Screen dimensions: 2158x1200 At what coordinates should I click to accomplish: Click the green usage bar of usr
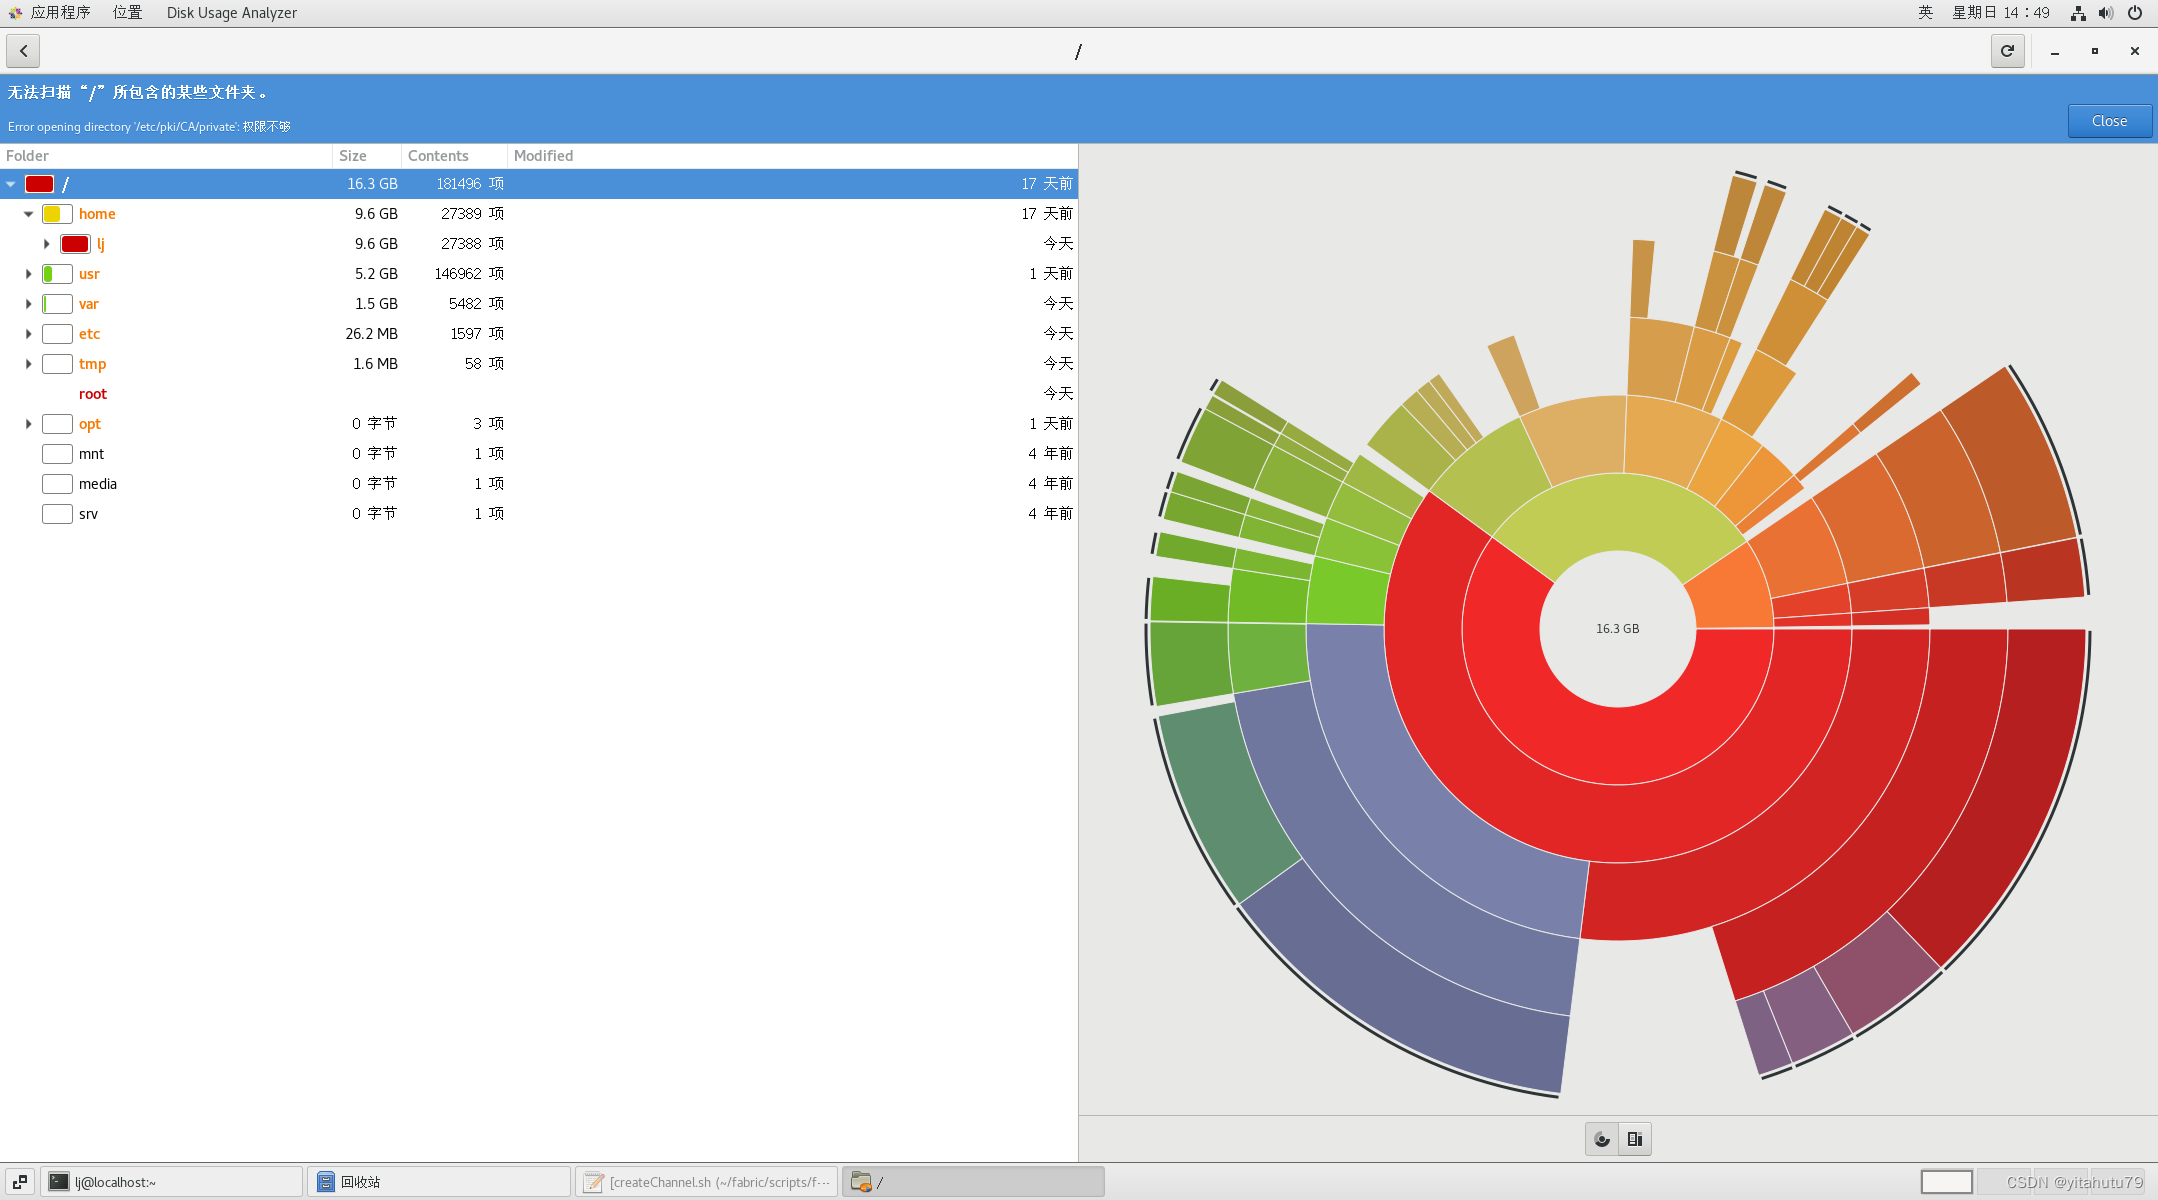57,274
